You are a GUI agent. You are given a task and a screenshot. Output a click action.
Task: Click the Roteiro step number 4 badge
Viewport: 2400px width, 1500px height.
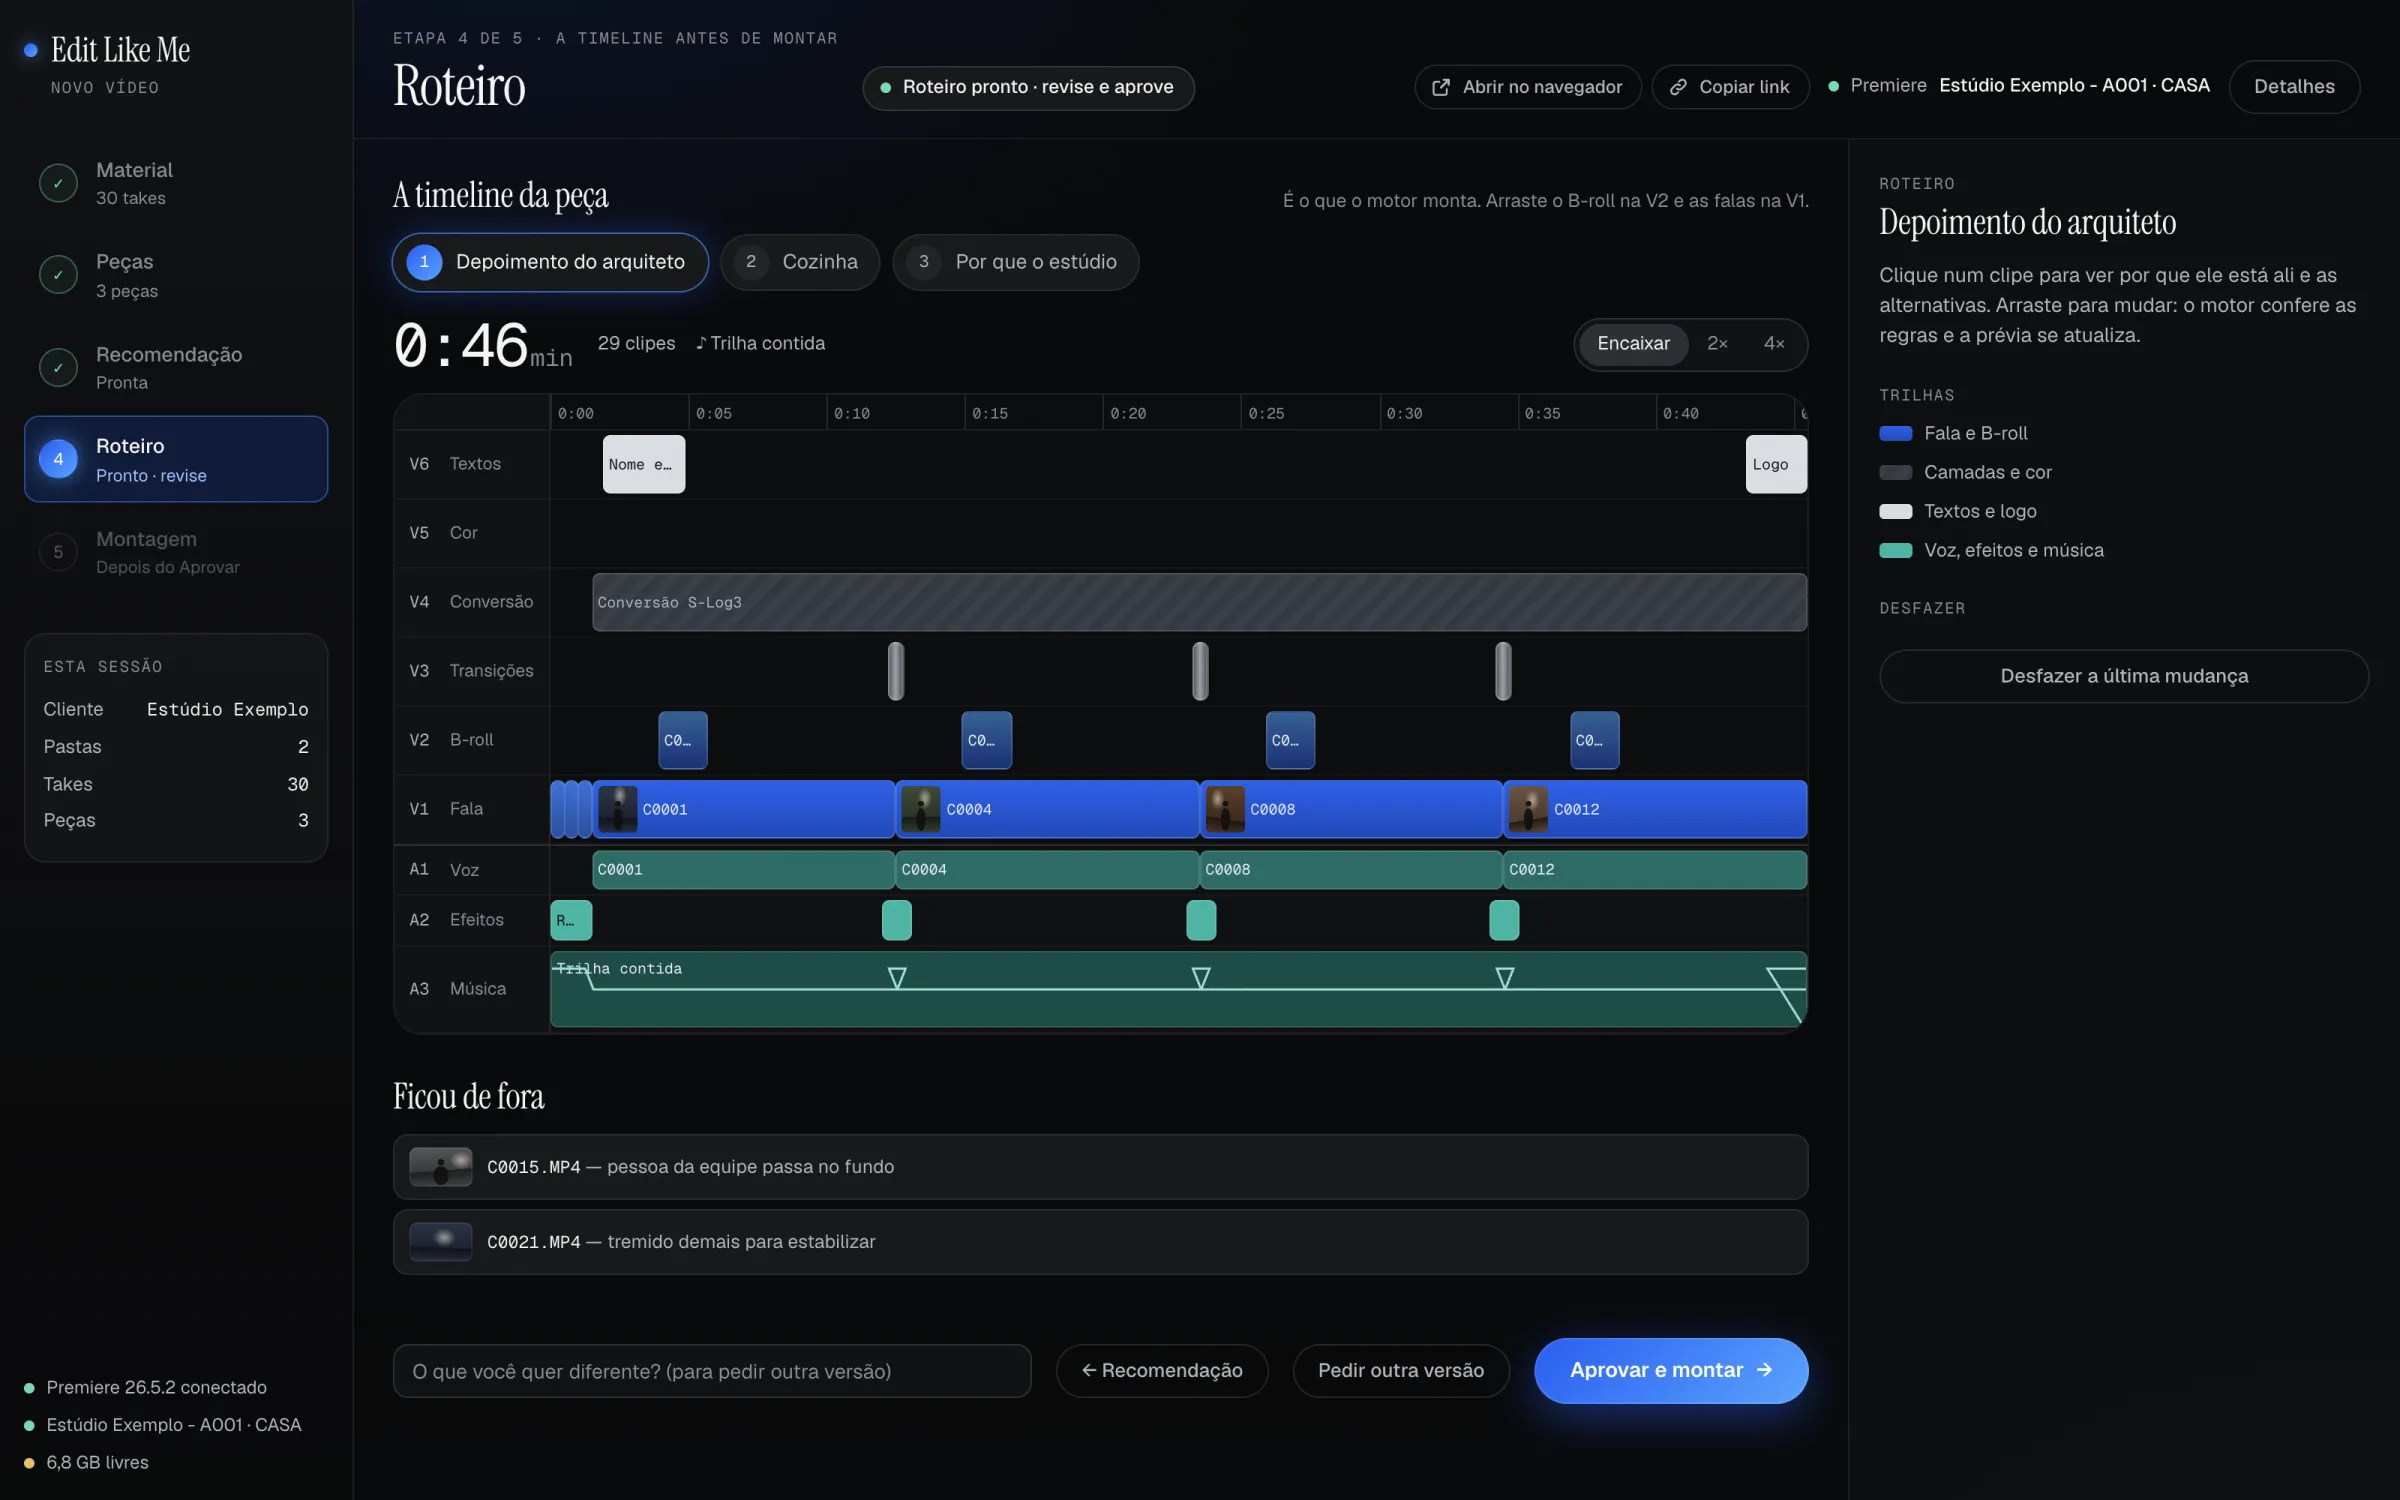coord(58,459)
